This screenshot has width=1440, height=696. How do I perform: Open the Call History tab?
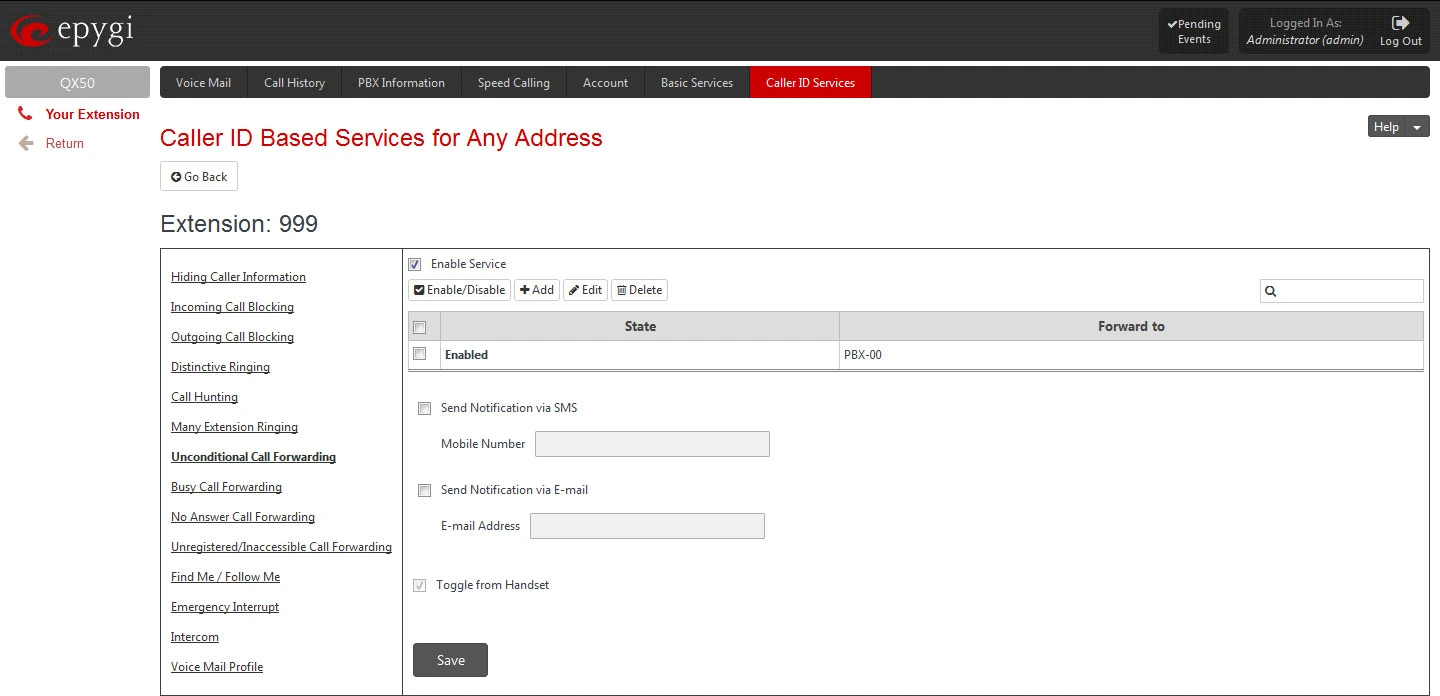(x=294, y=83)
